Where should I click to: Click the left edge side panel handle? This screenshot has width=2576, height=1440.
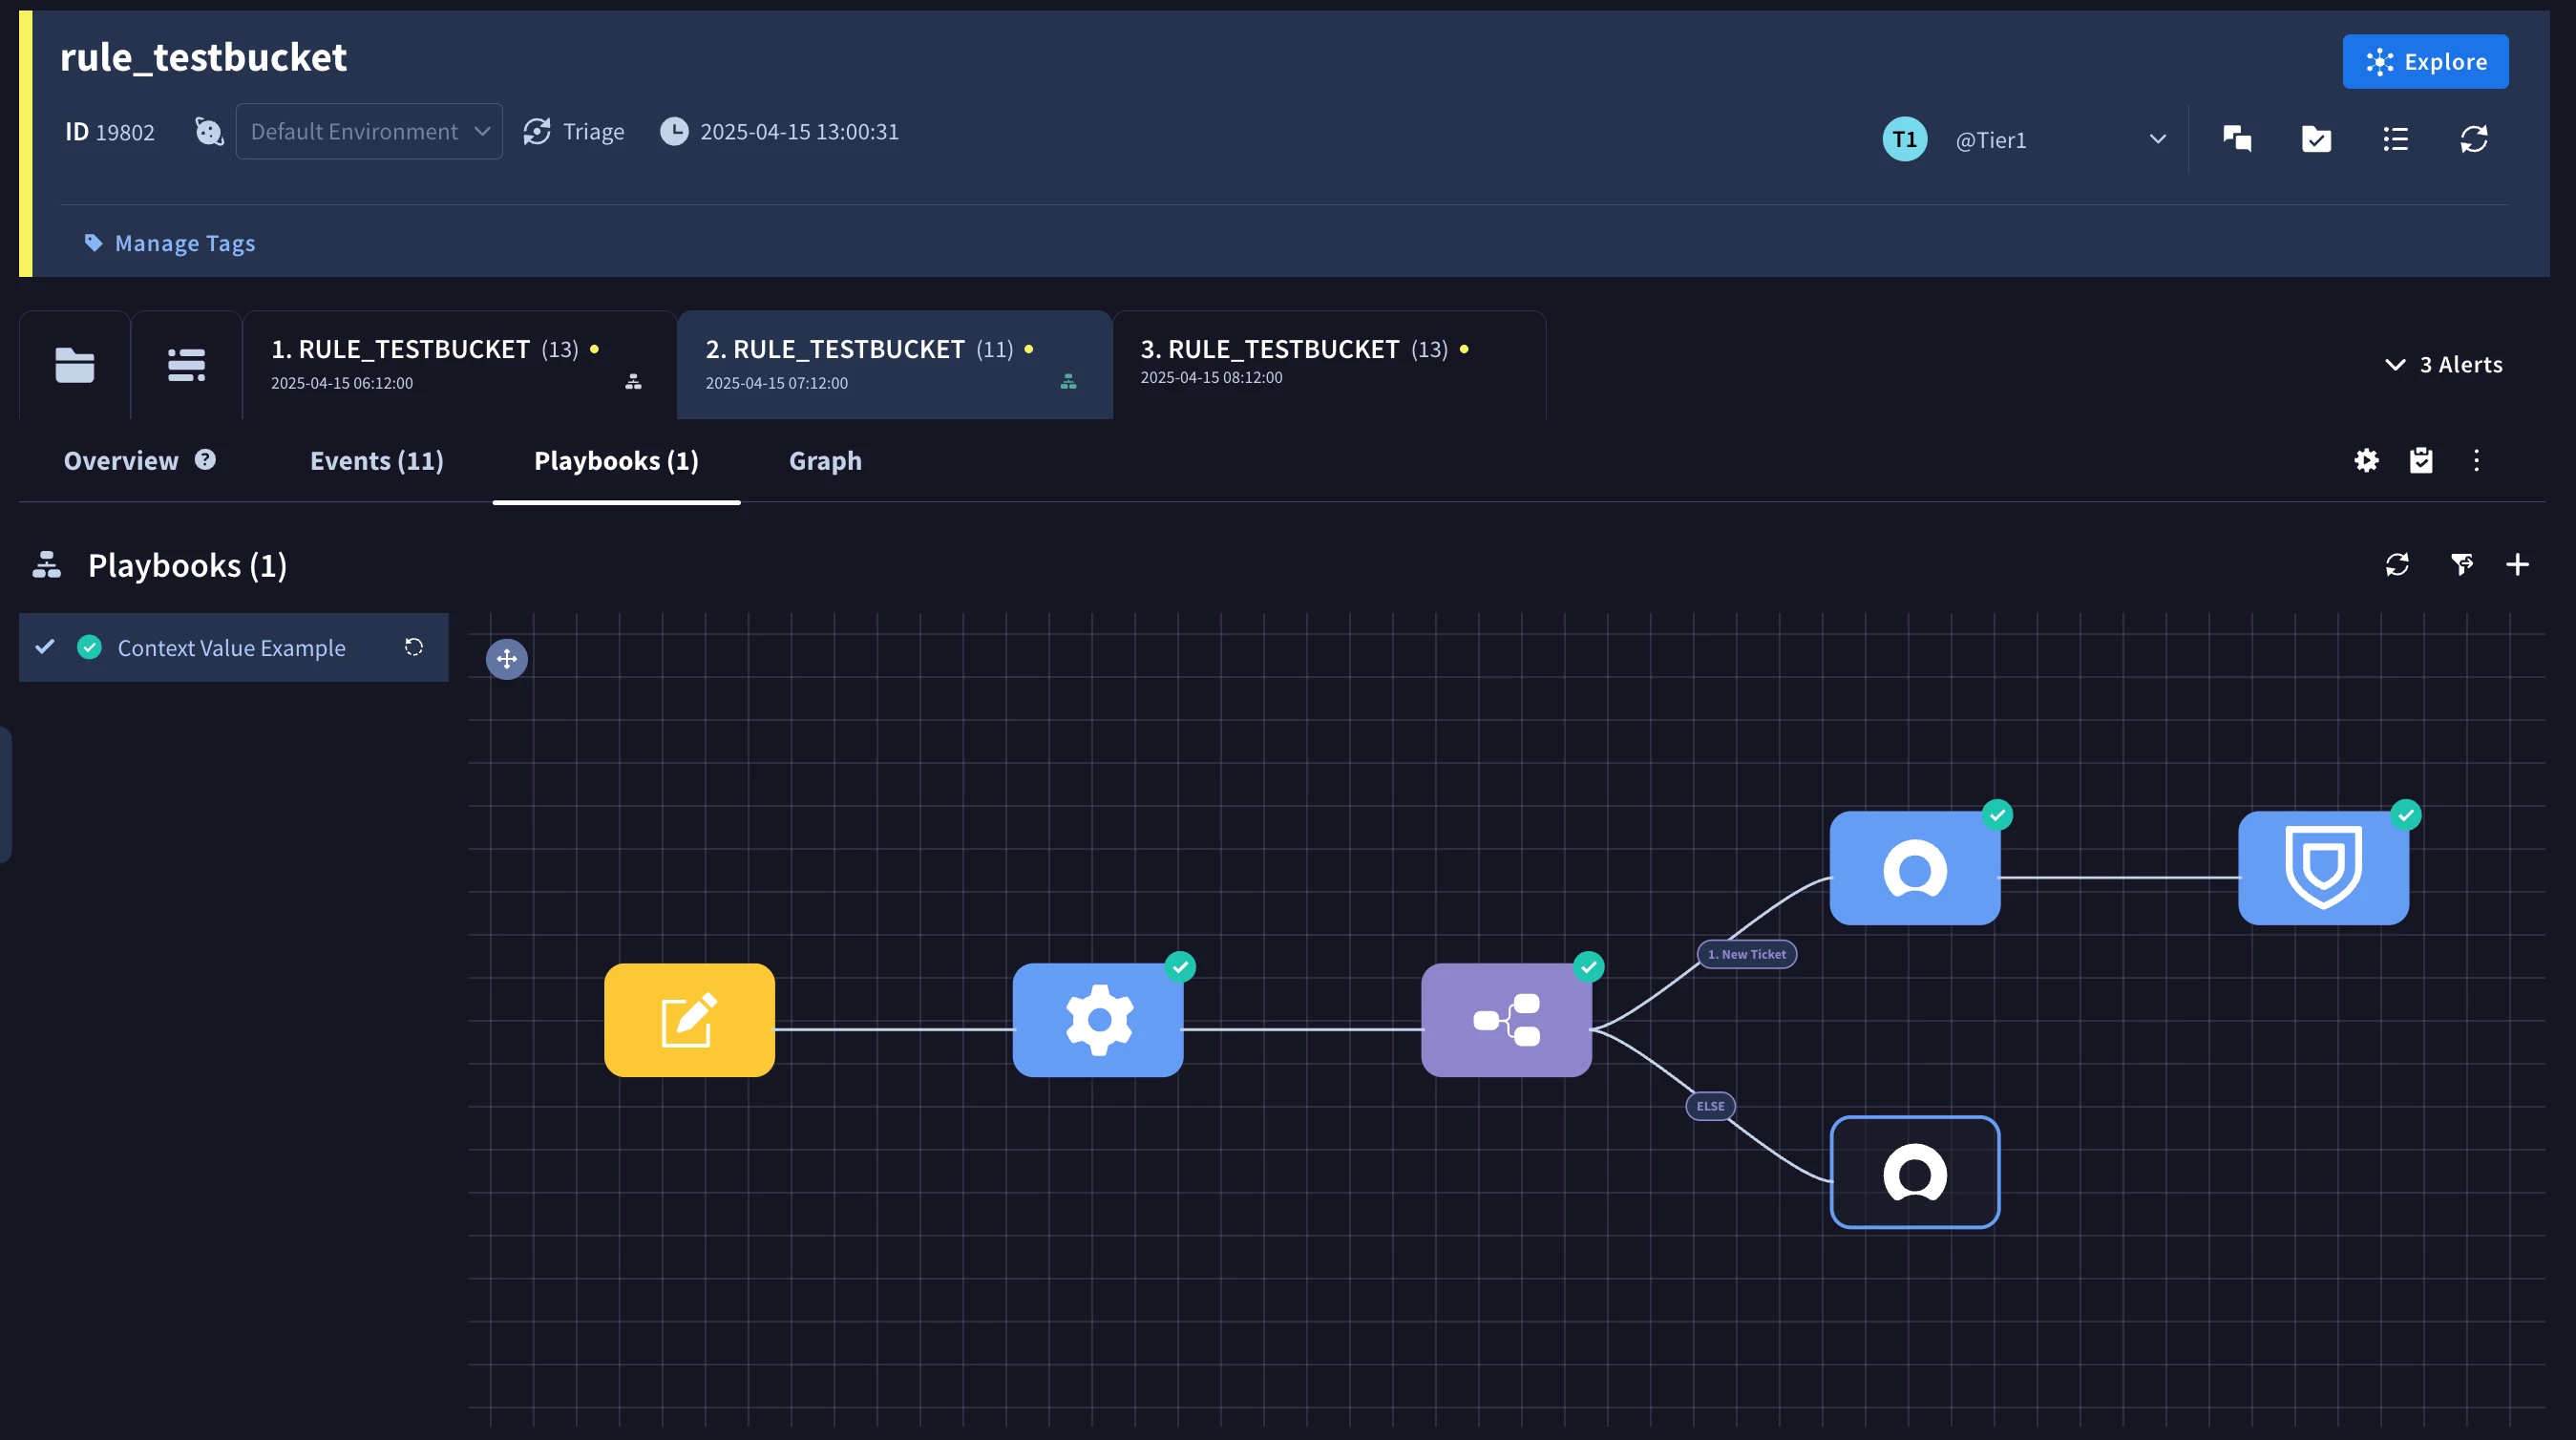click(x=5, y=795)
